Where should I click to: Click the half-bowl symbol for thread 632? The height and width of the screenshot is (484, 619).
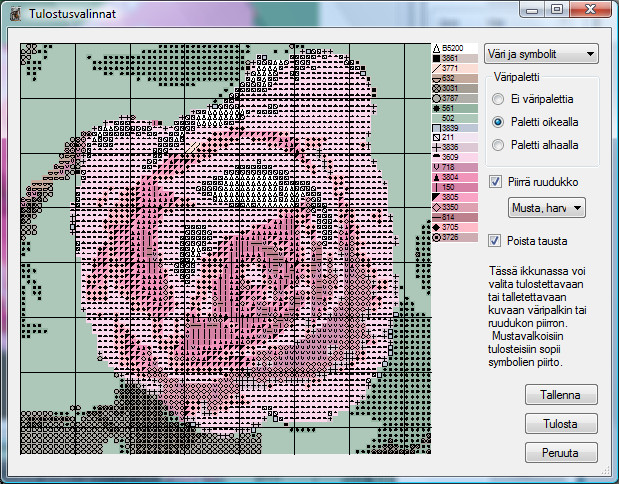[436, 79]
